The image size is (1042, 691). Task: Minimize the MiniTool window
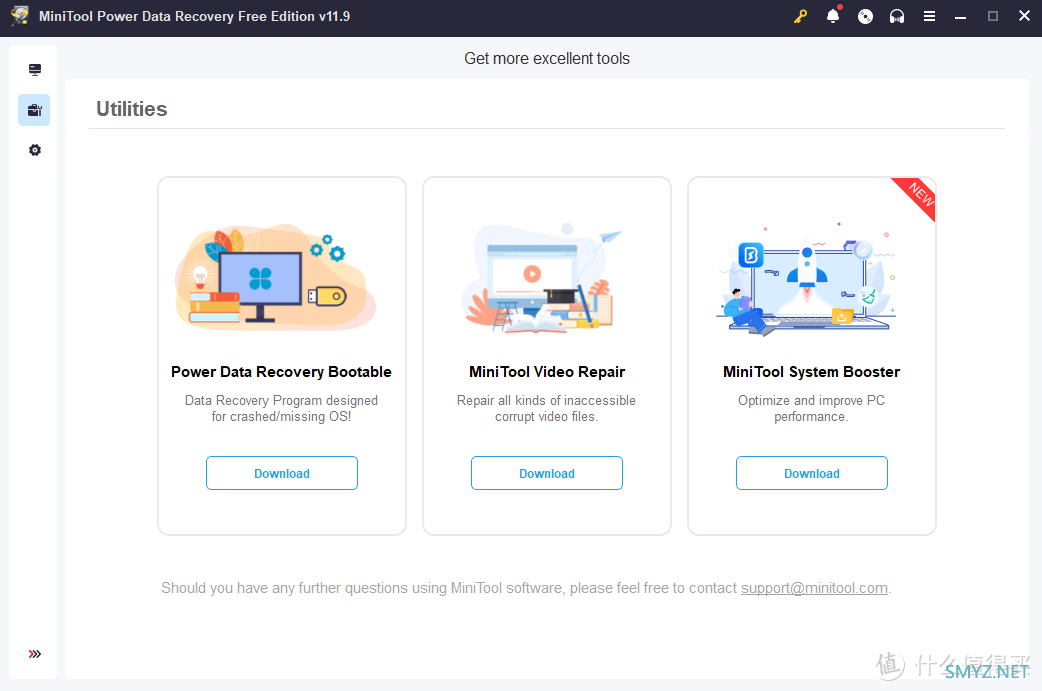click(x=960, y=17)
